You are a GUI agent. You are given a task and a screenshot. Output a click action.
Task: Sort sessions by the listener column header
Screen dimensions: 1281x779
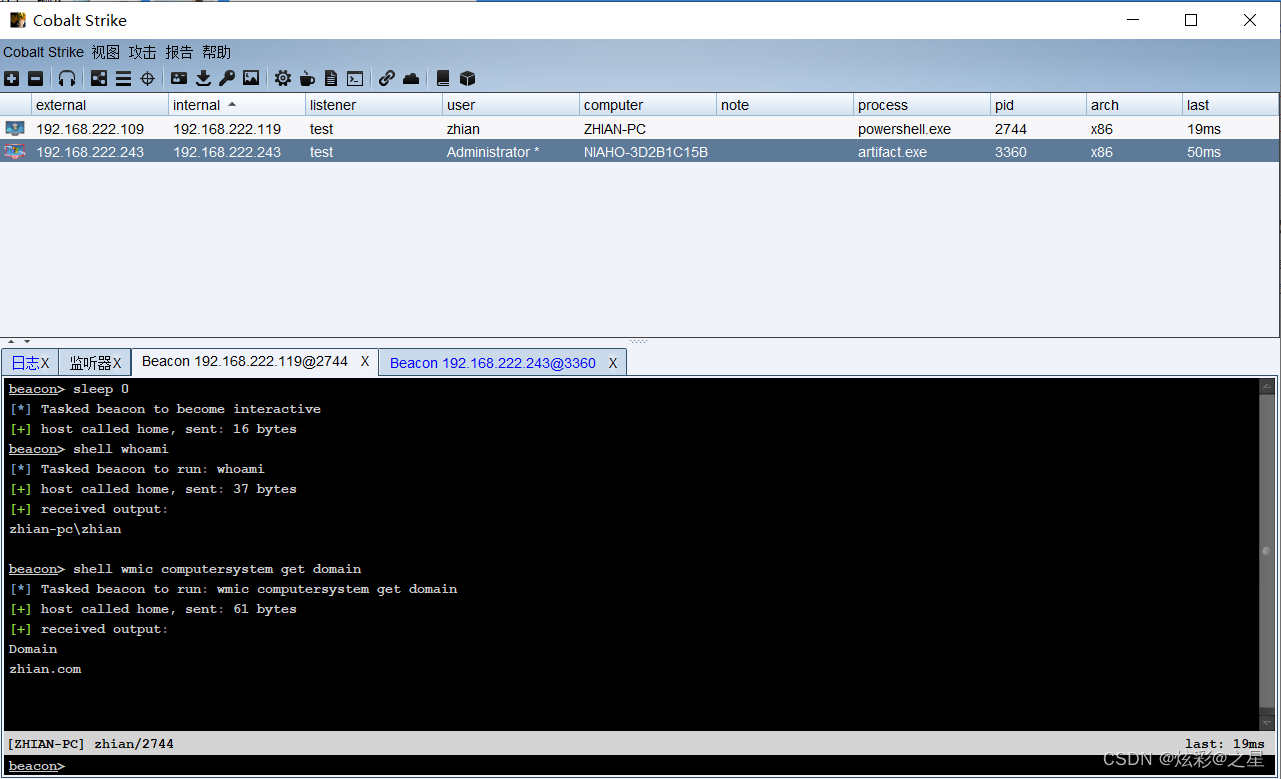click(374, 105)
